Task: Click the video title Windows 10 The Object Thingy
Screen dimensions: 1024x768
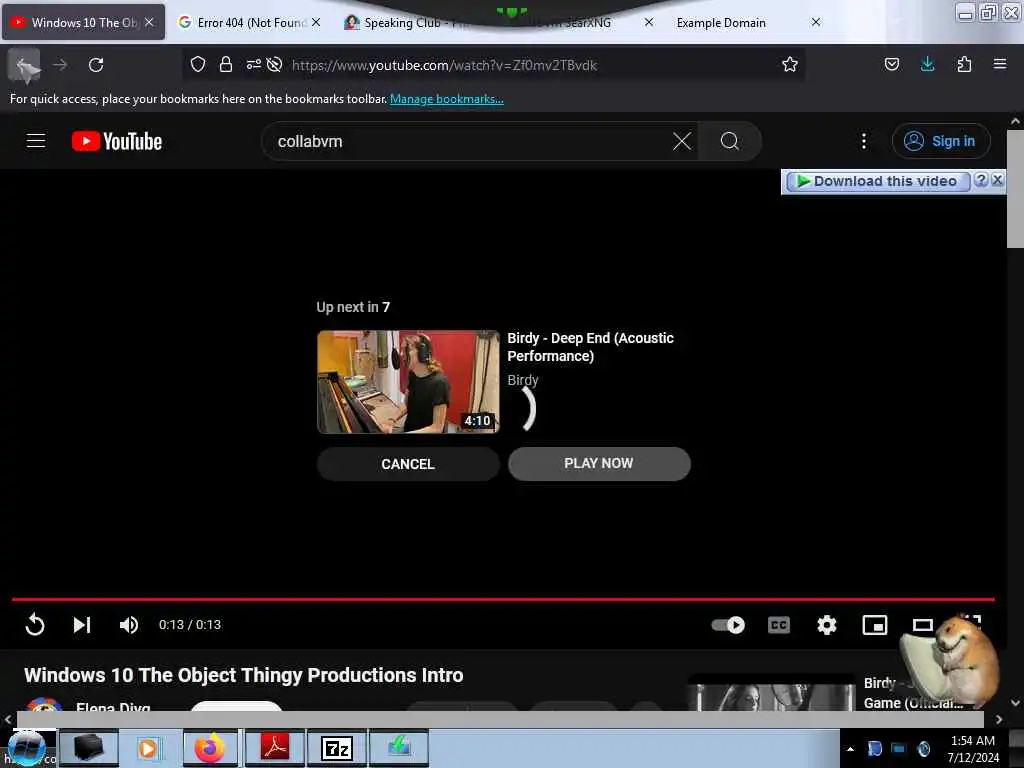Action: point(244,675)
